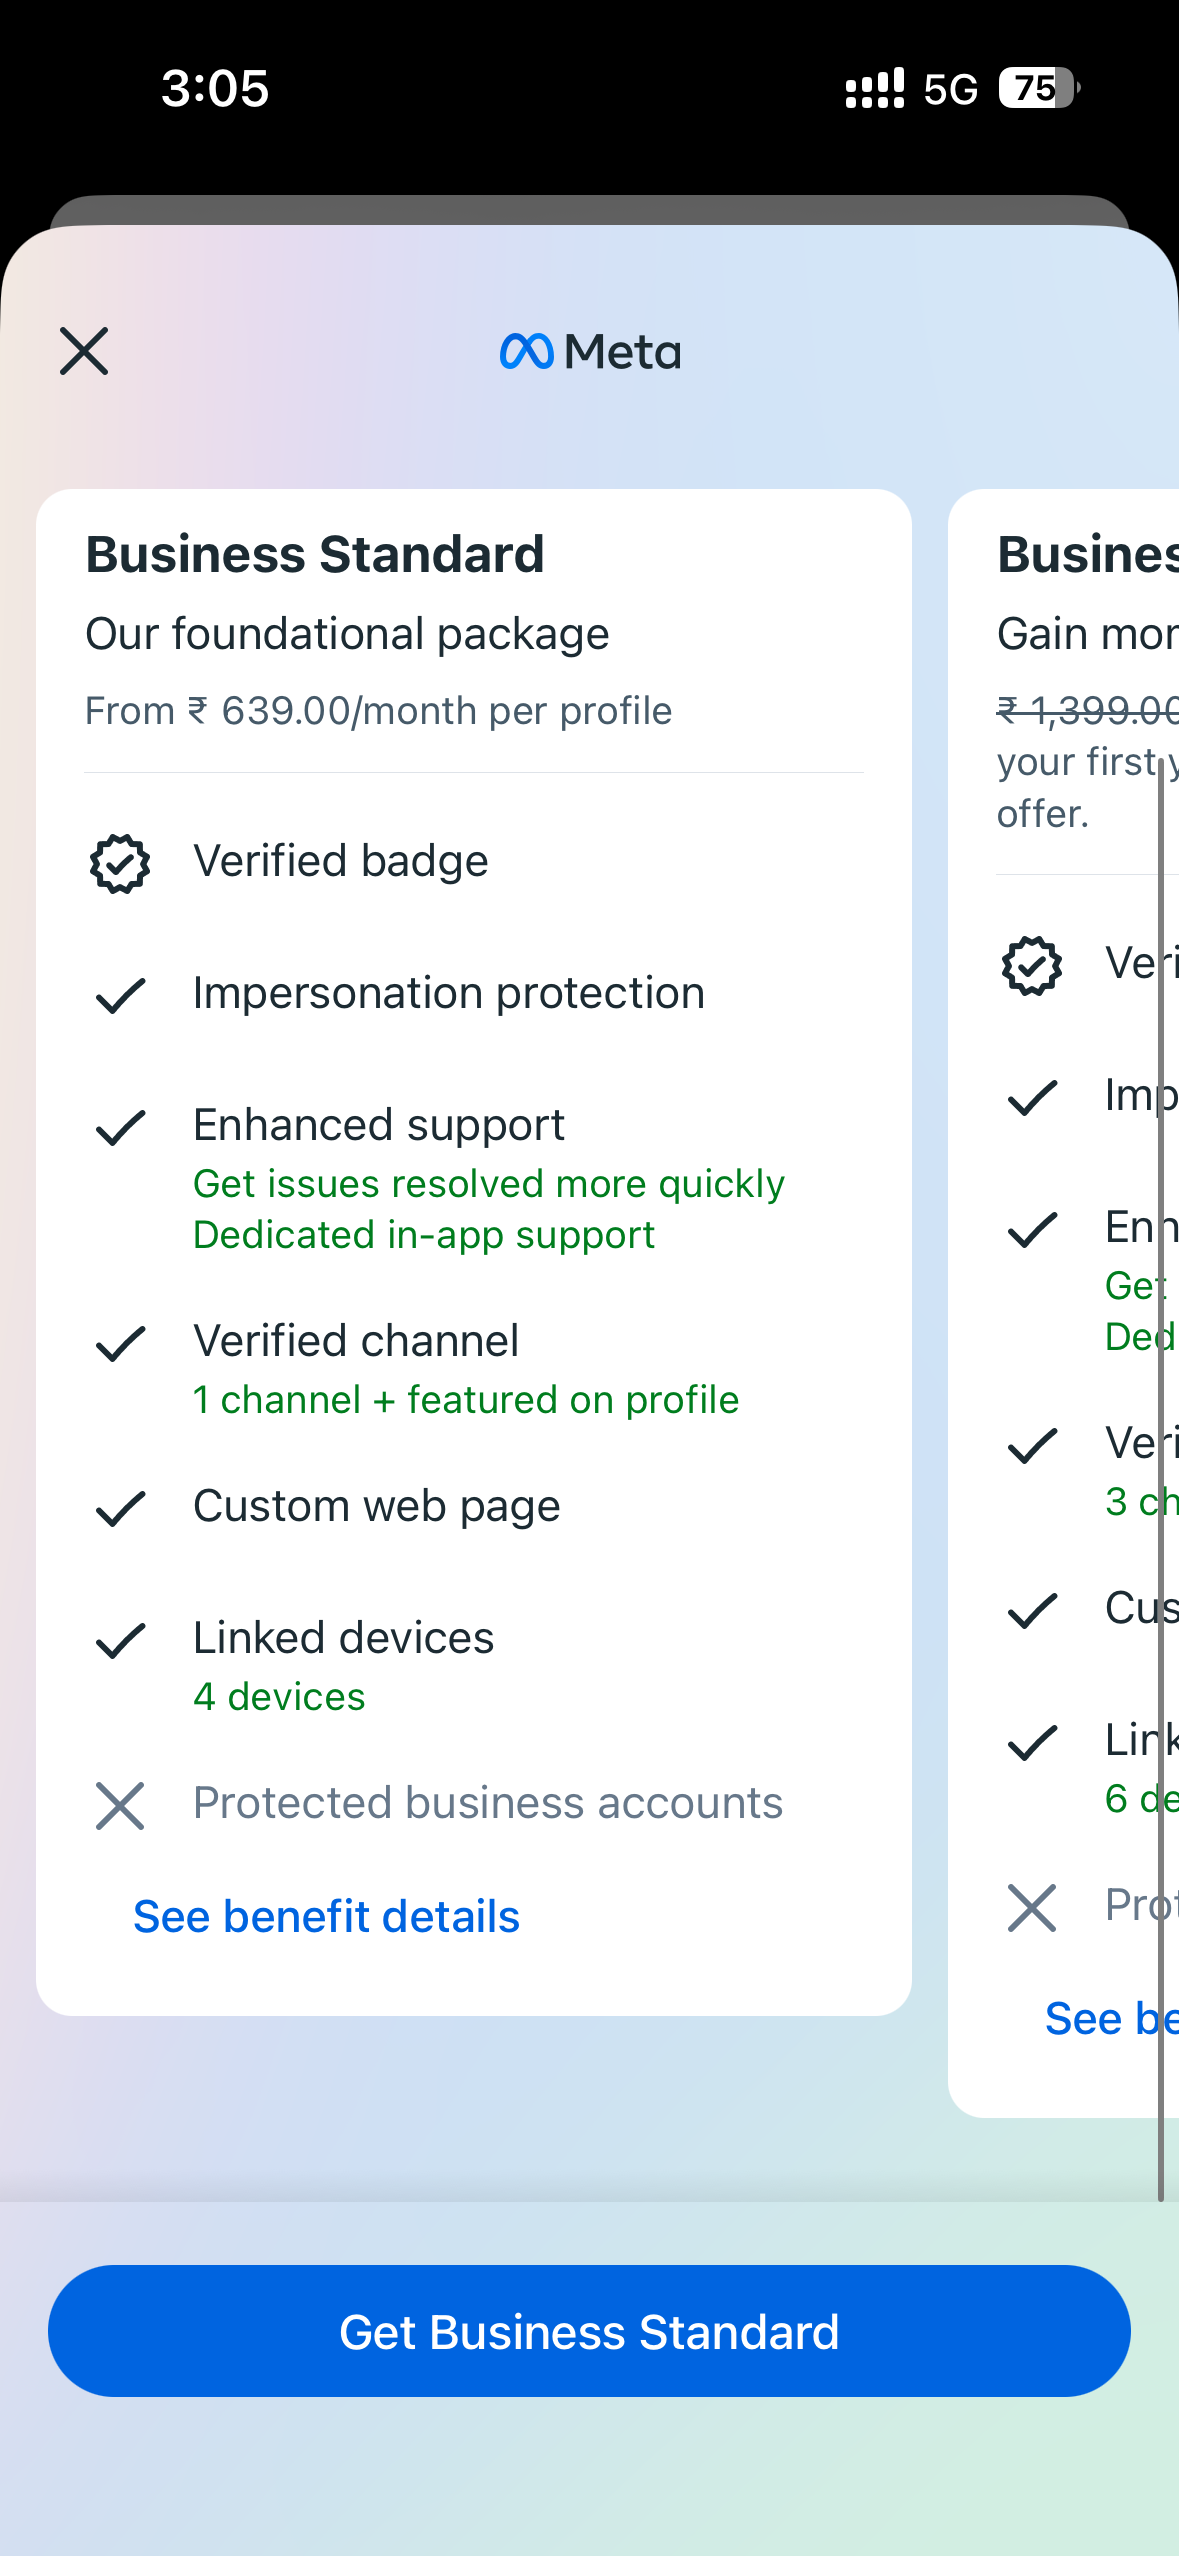Tap the checkmark next to Verified channel
The image size is (1179, 2556).
pyautogui.click(x=120, y=1343)
